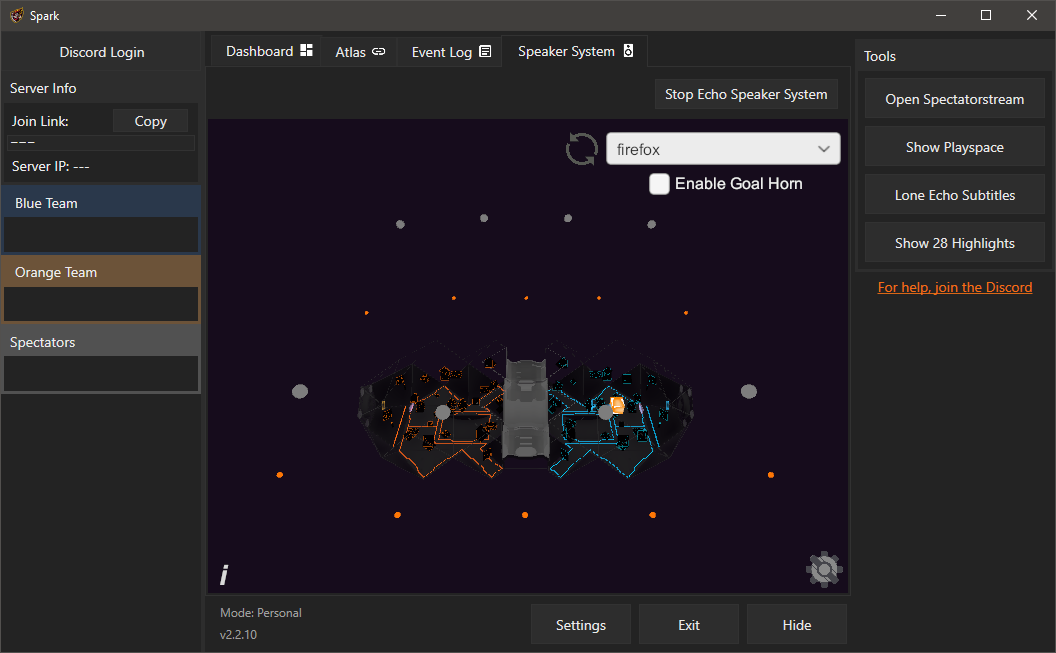Click the join link text field

point(101,143)
